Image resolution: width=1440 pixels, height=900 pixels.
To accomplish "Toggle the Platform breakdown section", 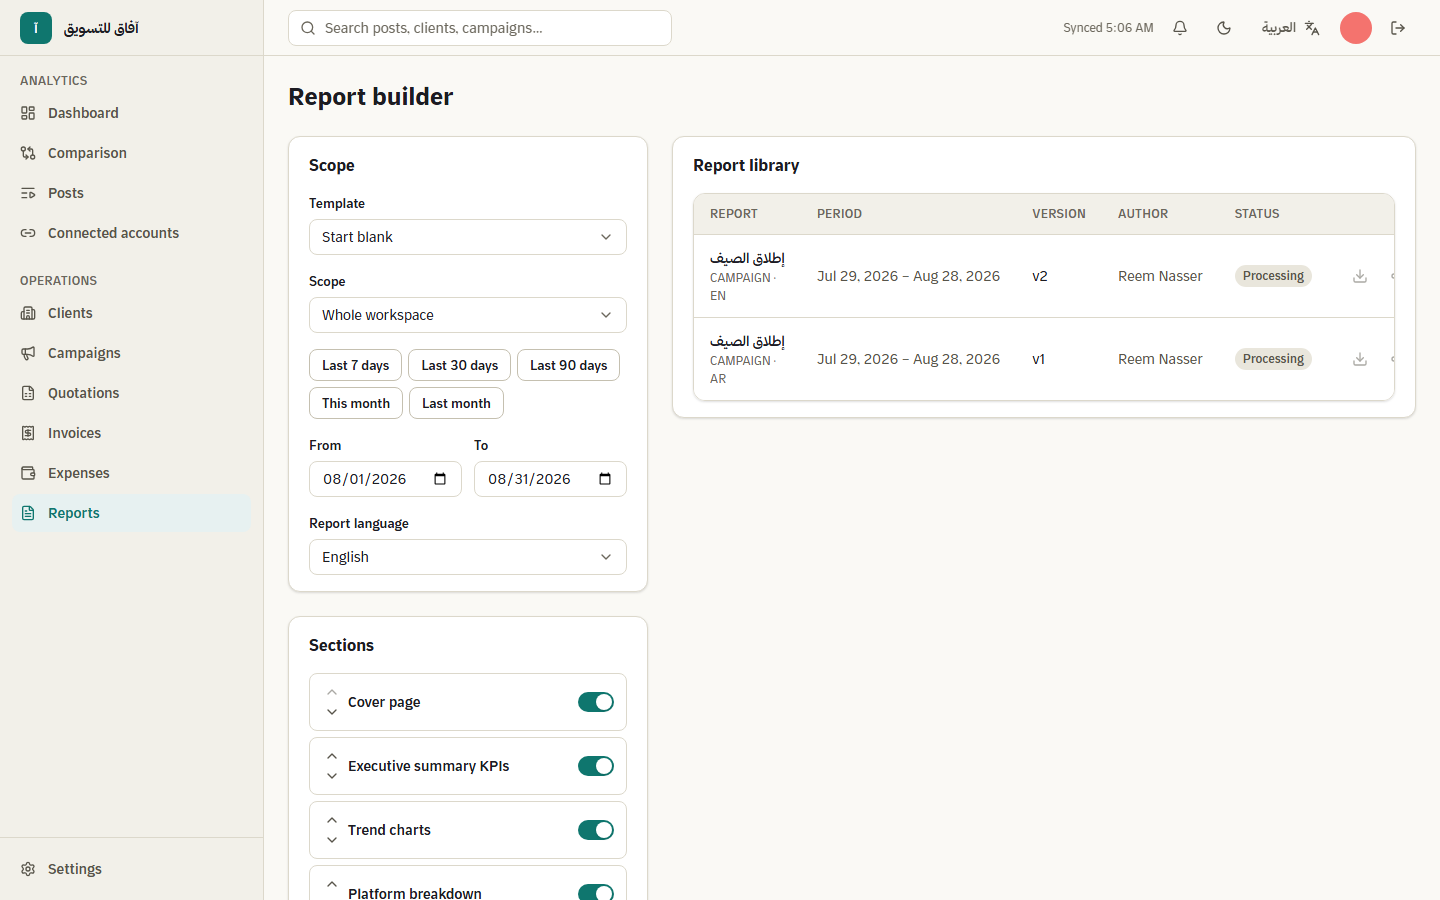I will click(596, 892).
